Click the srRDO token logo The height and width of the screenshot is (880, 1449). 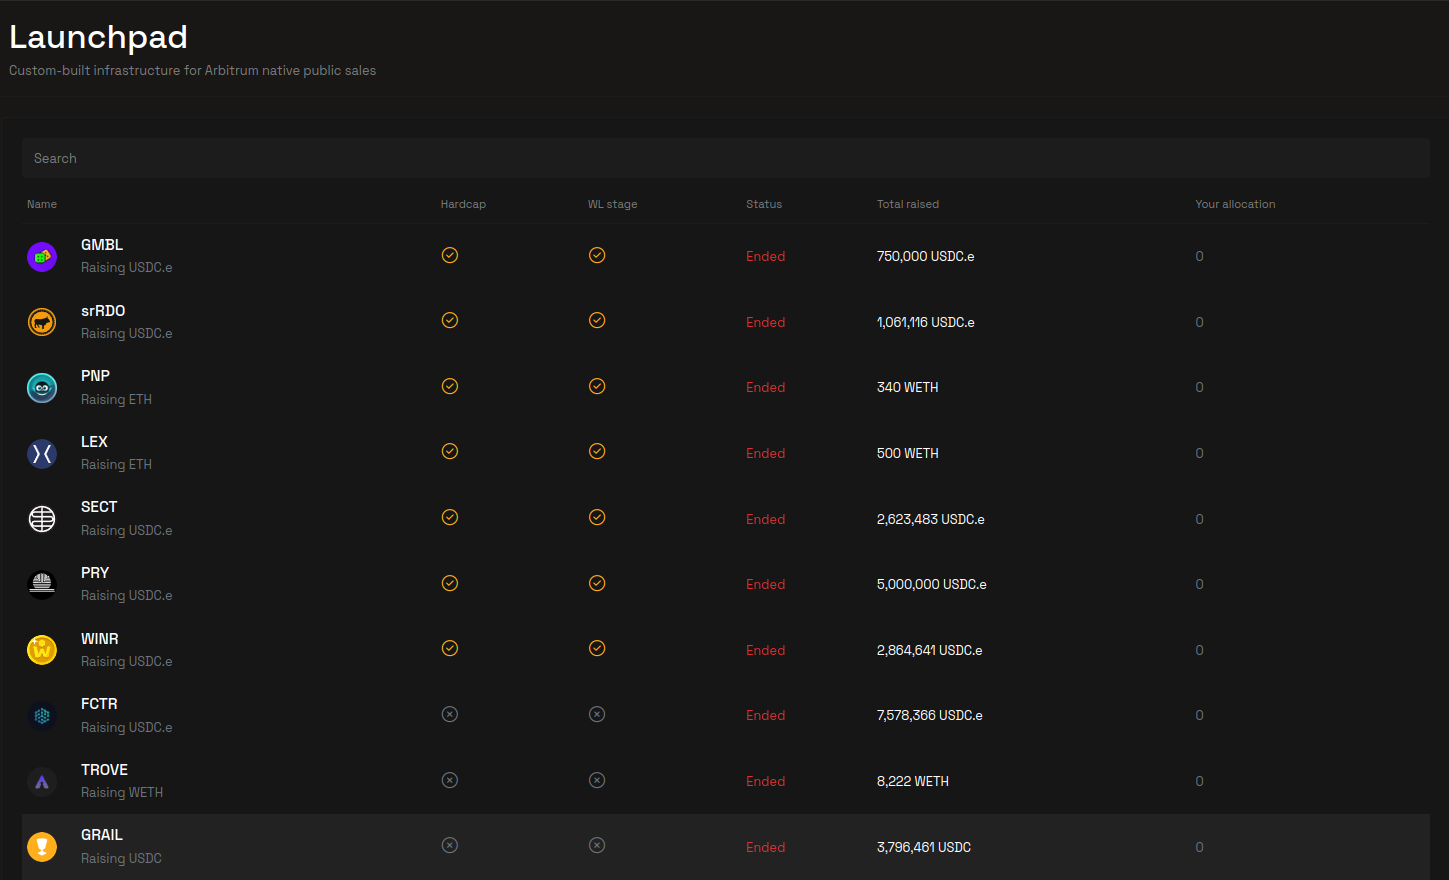click(42, 322)
